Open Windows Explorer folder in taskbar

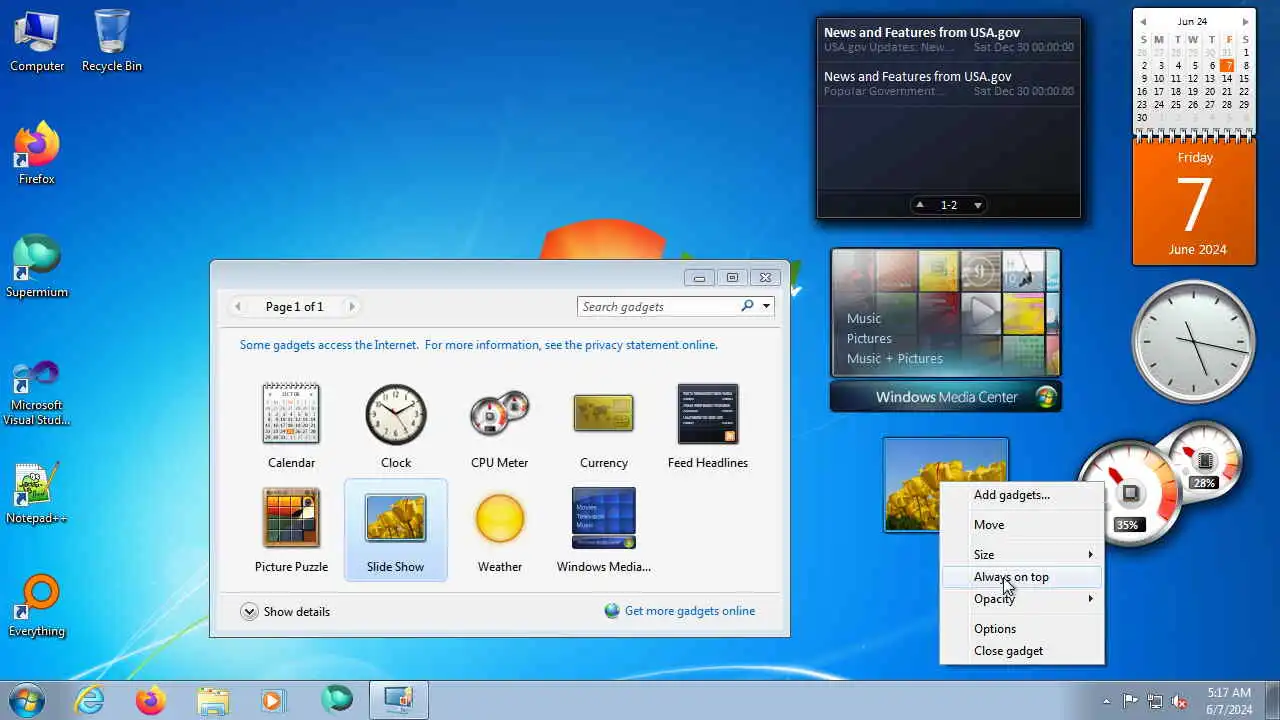pyautogui.click(x=213, y=700)
